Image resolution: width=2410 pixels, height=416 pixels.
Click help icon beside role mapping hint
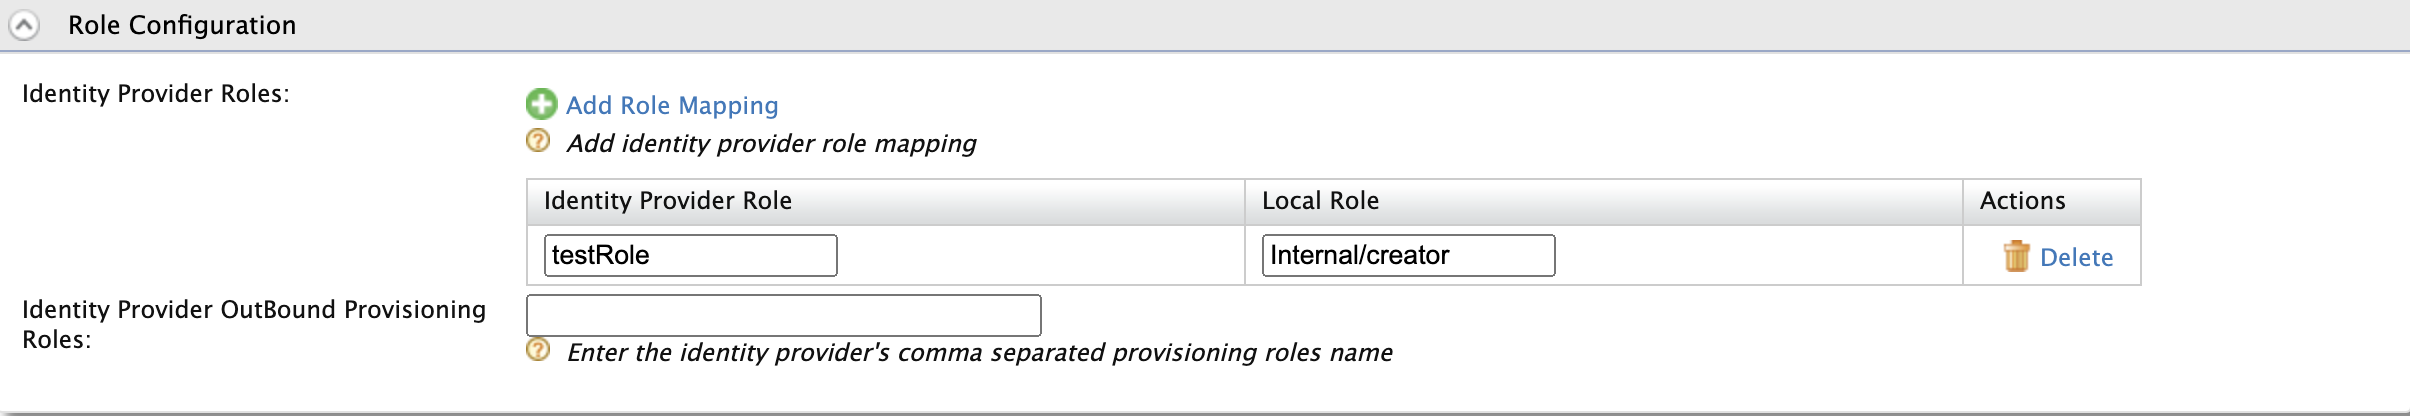(x=538, y=141)
